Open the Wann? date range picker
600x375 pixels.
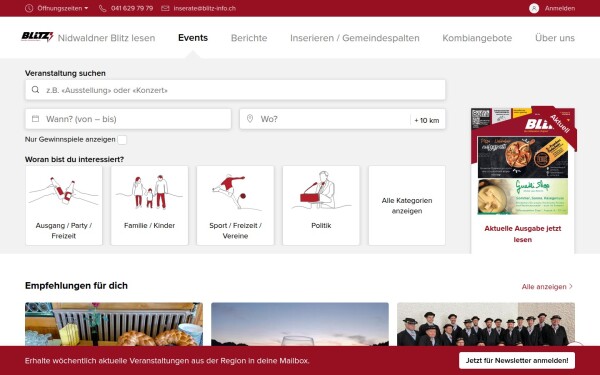128,119
